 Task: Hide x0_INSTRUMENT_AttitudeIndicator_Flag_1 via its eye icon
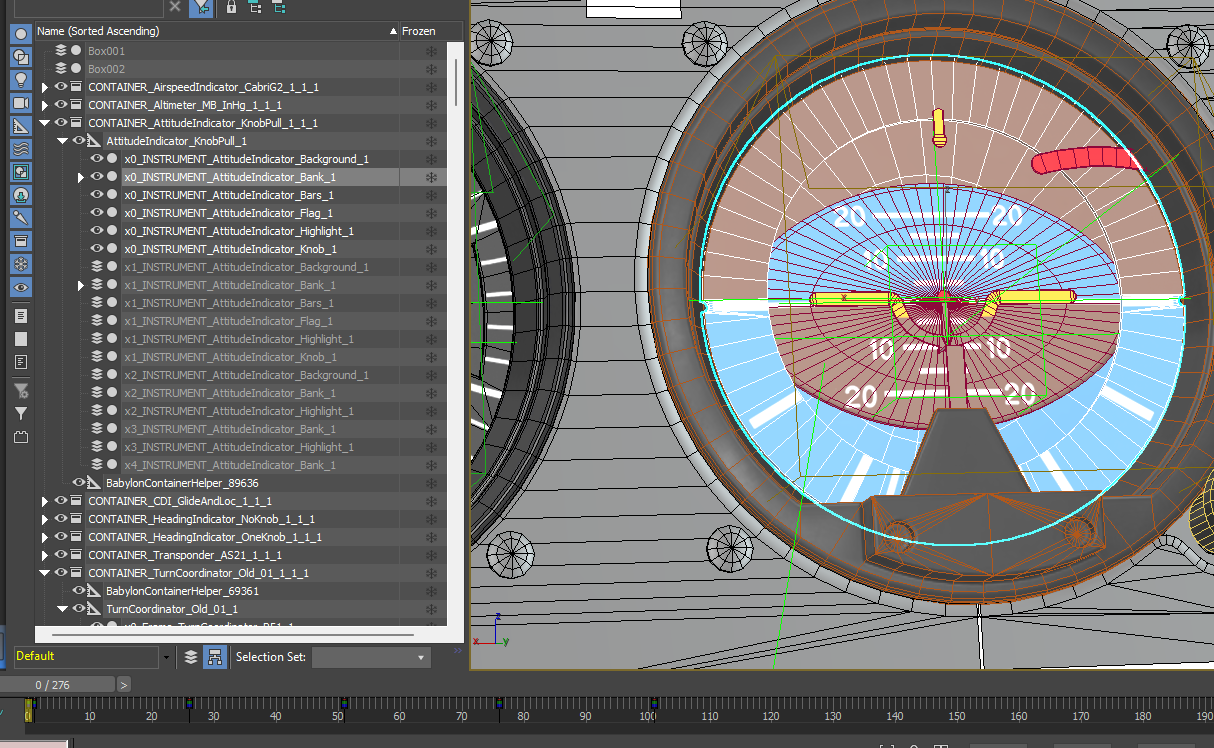click(97, 213)
